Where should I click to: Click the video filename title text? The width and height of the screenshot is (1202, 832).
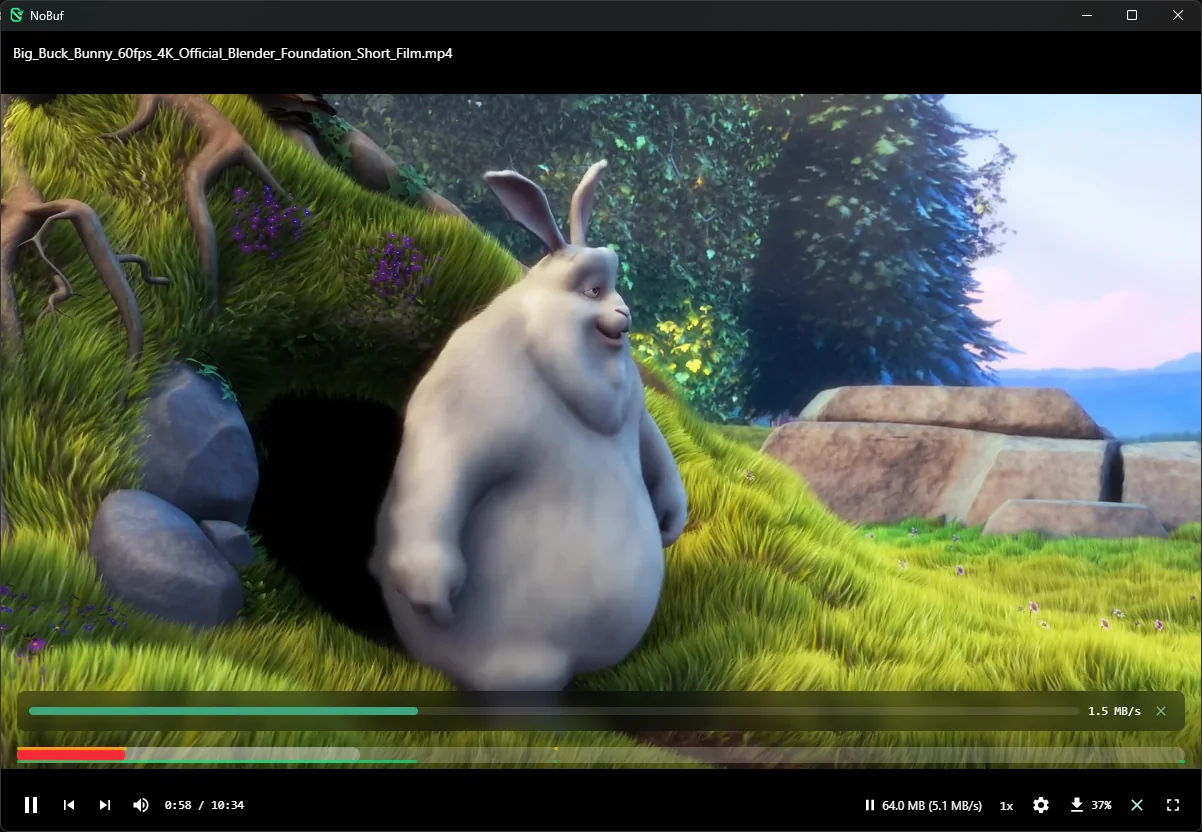(233, 53)
